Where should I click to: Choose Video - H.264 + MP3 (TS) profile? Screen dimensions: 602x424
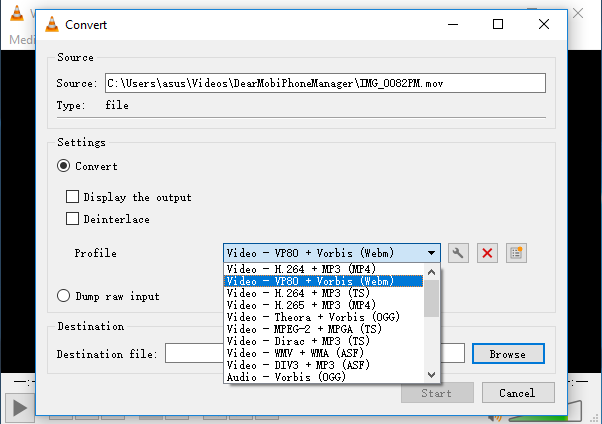point(324,293)
